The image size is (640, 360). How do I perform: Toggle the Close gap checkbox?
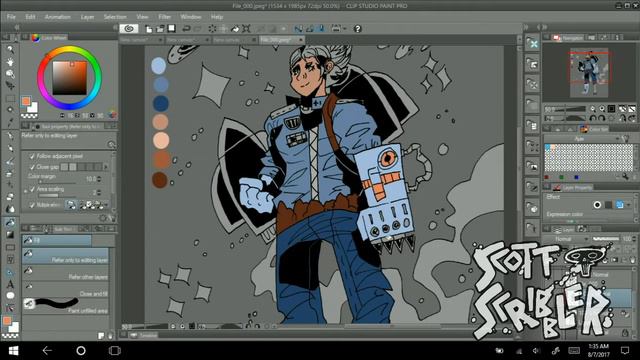(32, 167)
